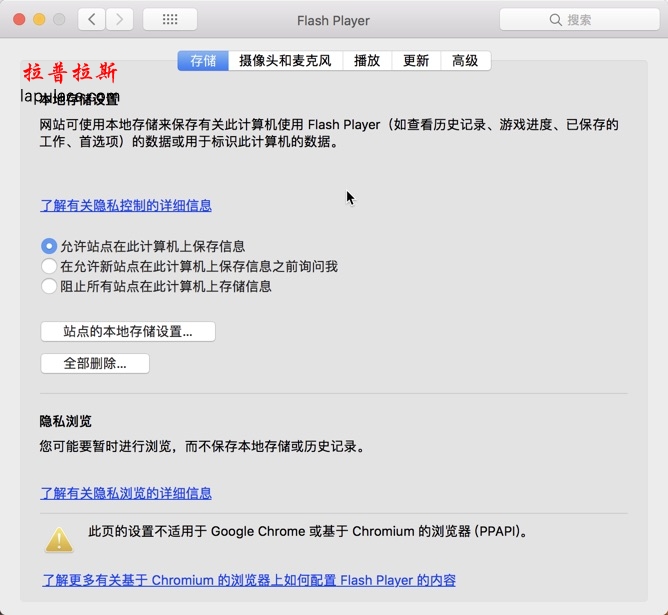Click the Flash Player window title
Viewport: 668px width, 615px height.
[333, 20]
